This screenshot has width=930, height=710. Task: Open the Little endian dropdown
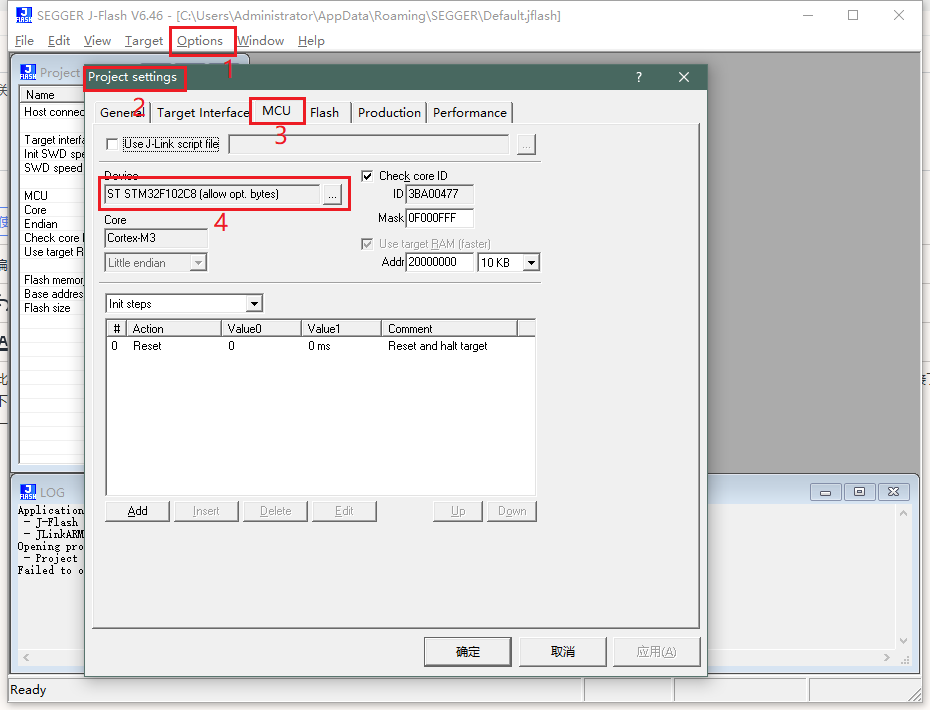tap(198, 263)
